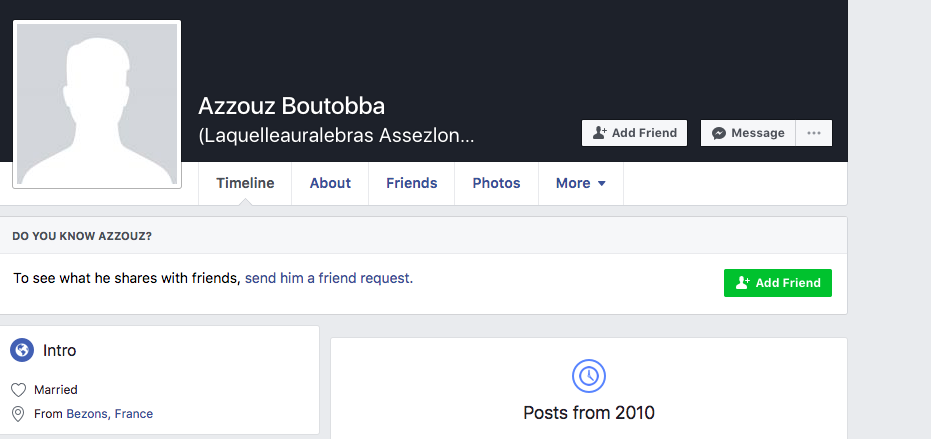Click the location pin icon beside Bezons
The image size is (931, 439).
point(18,414)
